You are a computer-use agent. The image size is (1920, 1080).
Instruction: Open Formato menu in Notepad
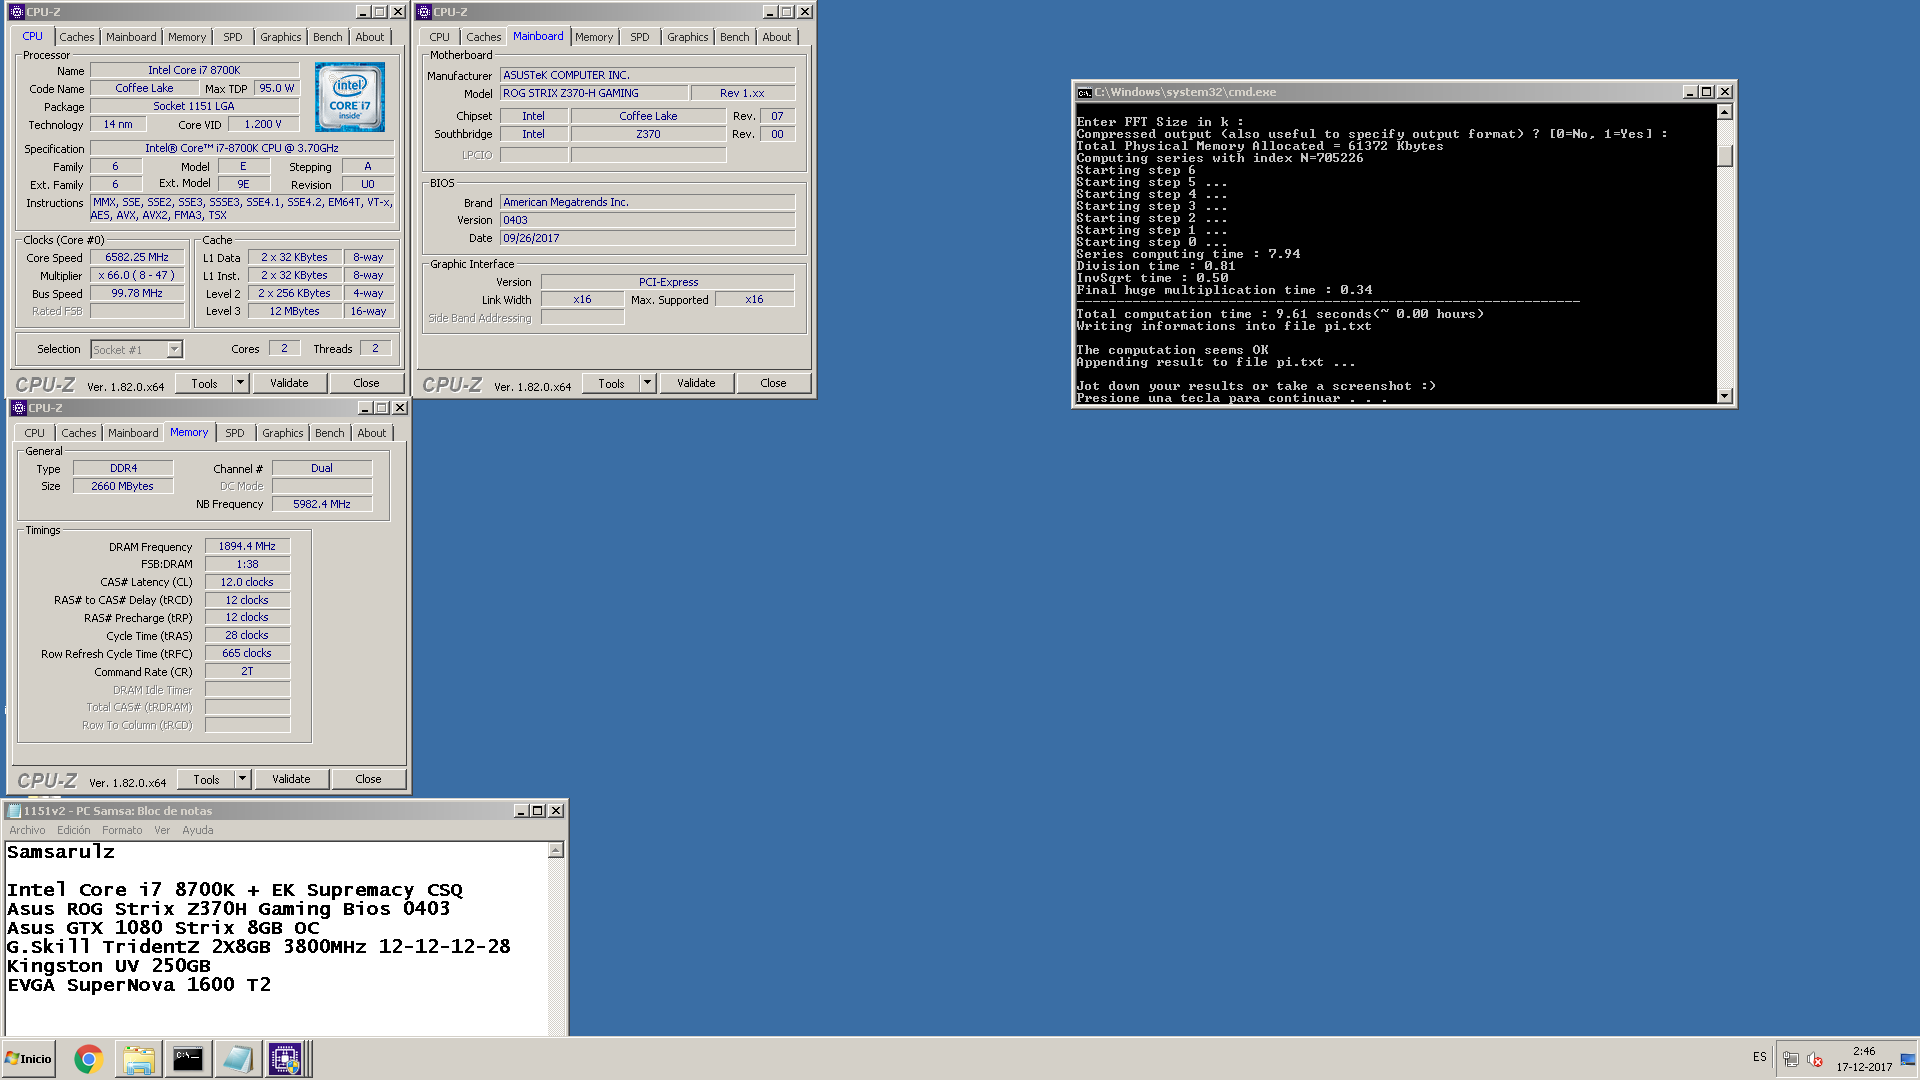pyautogui.click(x=122, y=830)
